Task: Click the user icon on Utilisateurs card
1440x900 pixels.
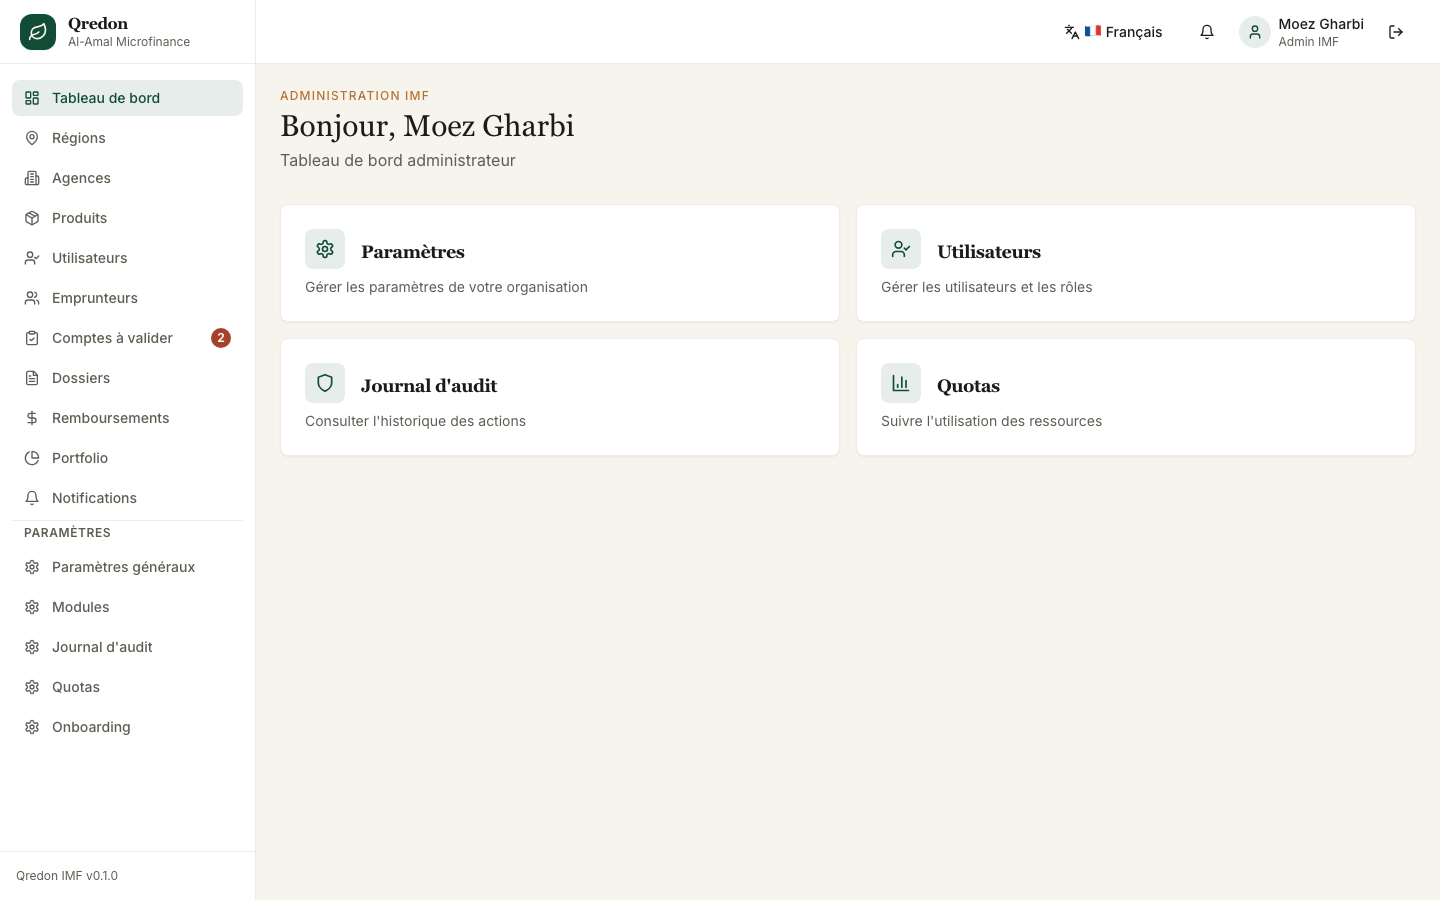Action: tap(901, 249)
